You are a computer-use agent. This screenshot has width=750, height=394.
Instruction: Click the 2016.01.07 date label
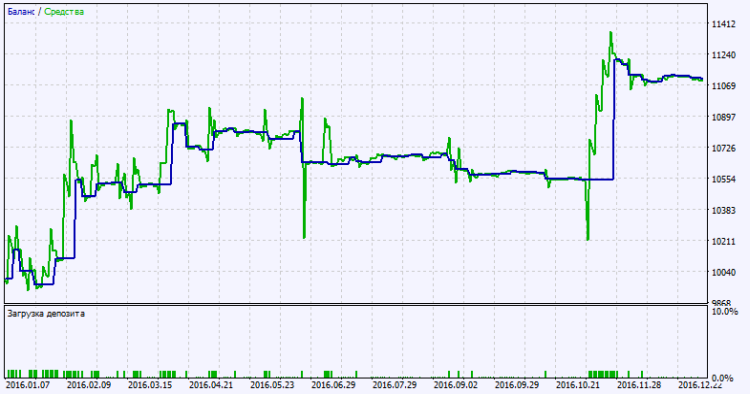pos(28,385)
